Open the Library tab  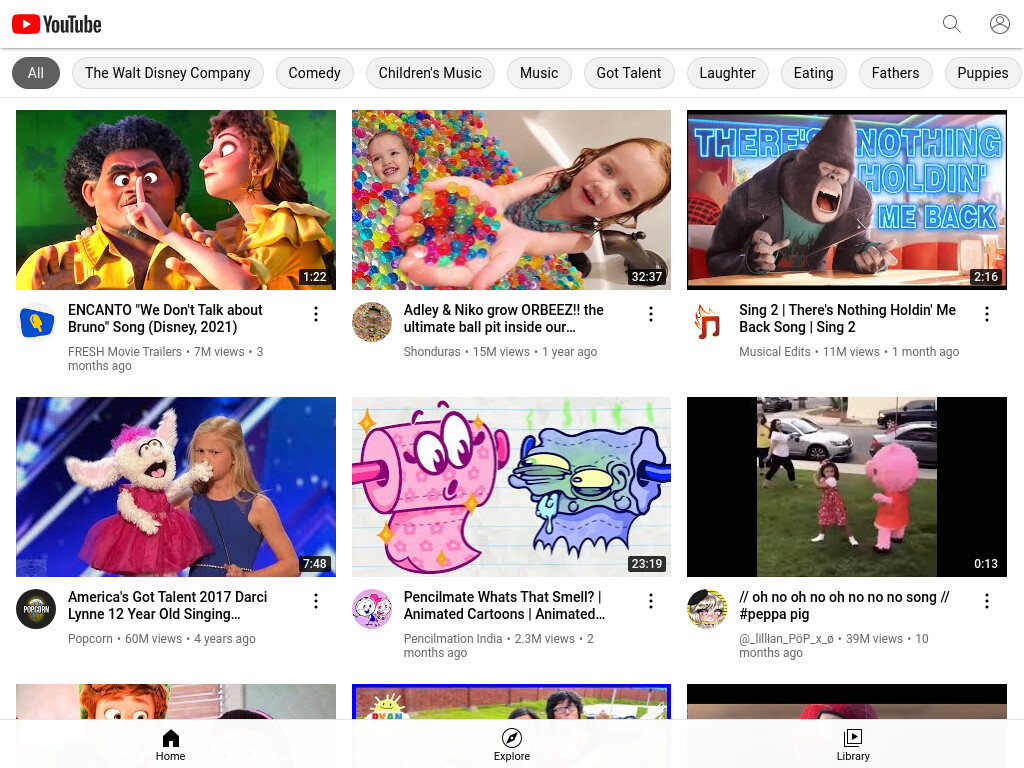point(853,745)
